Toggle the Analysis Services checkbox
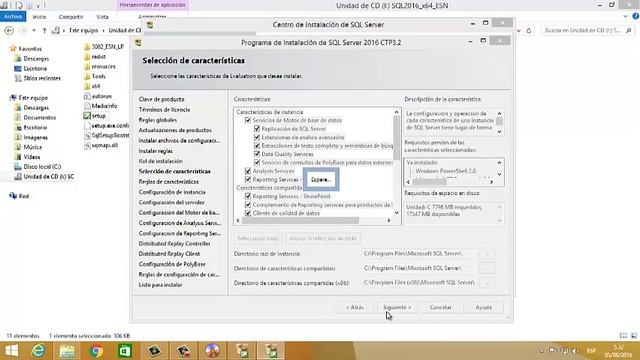This screenshot has width=640, height=360. pos(248,171)
